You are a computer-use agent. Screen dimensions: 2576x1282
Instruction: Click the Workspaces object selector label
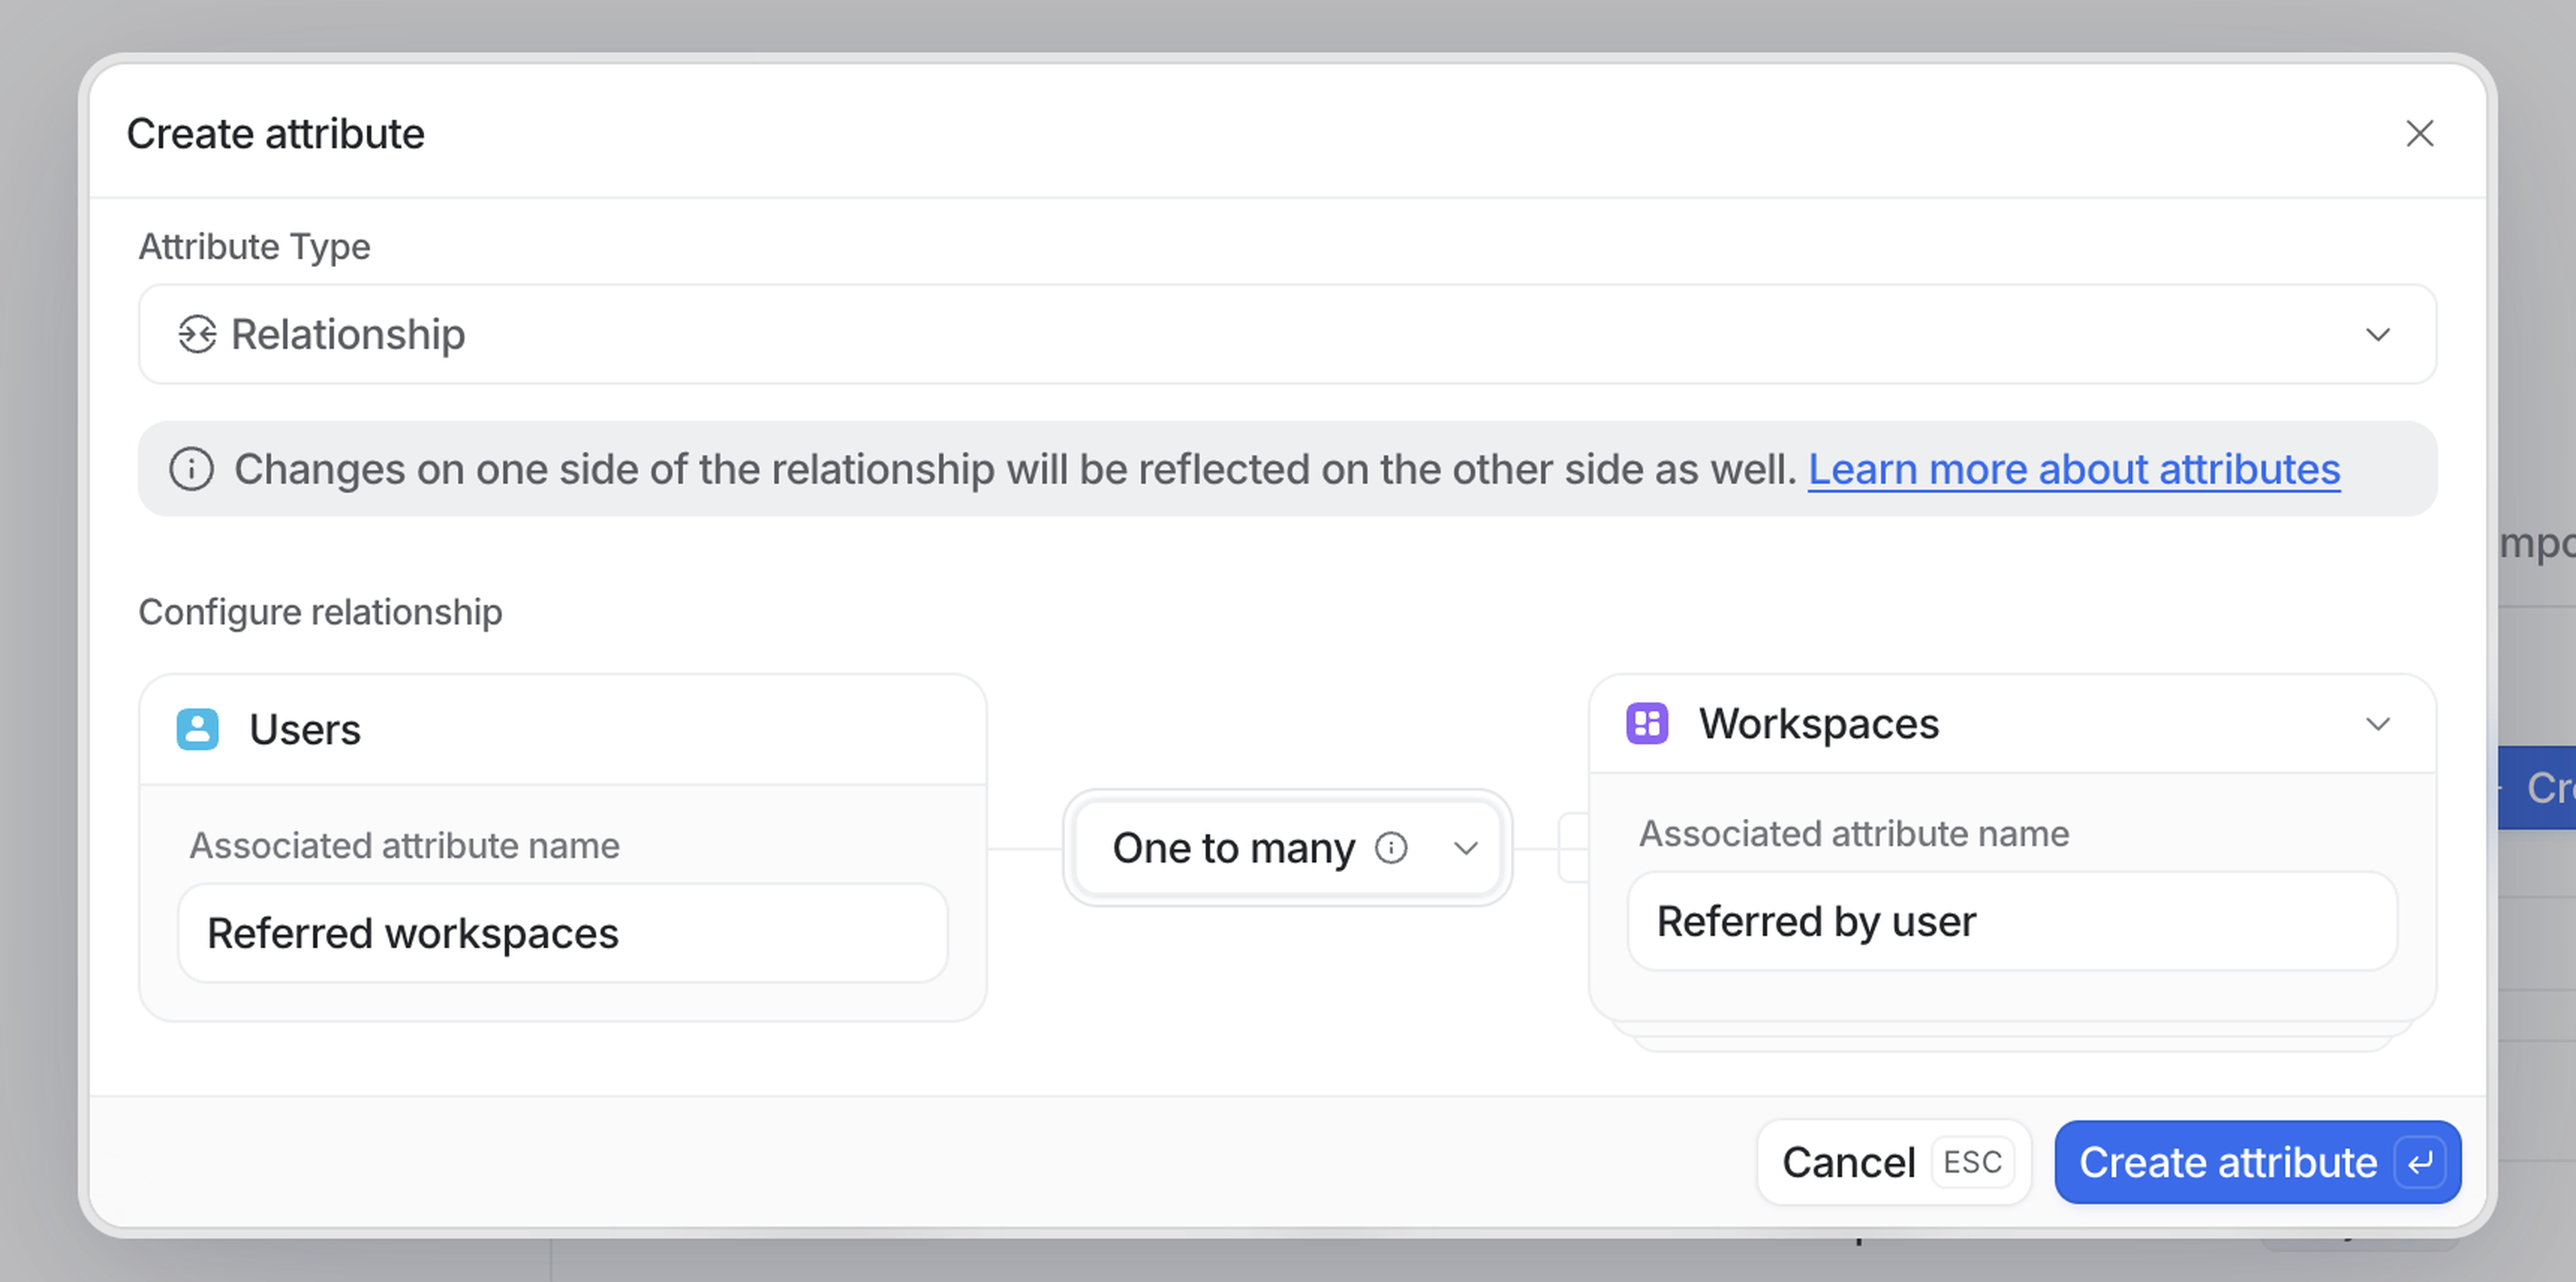tap(1818, 723)
